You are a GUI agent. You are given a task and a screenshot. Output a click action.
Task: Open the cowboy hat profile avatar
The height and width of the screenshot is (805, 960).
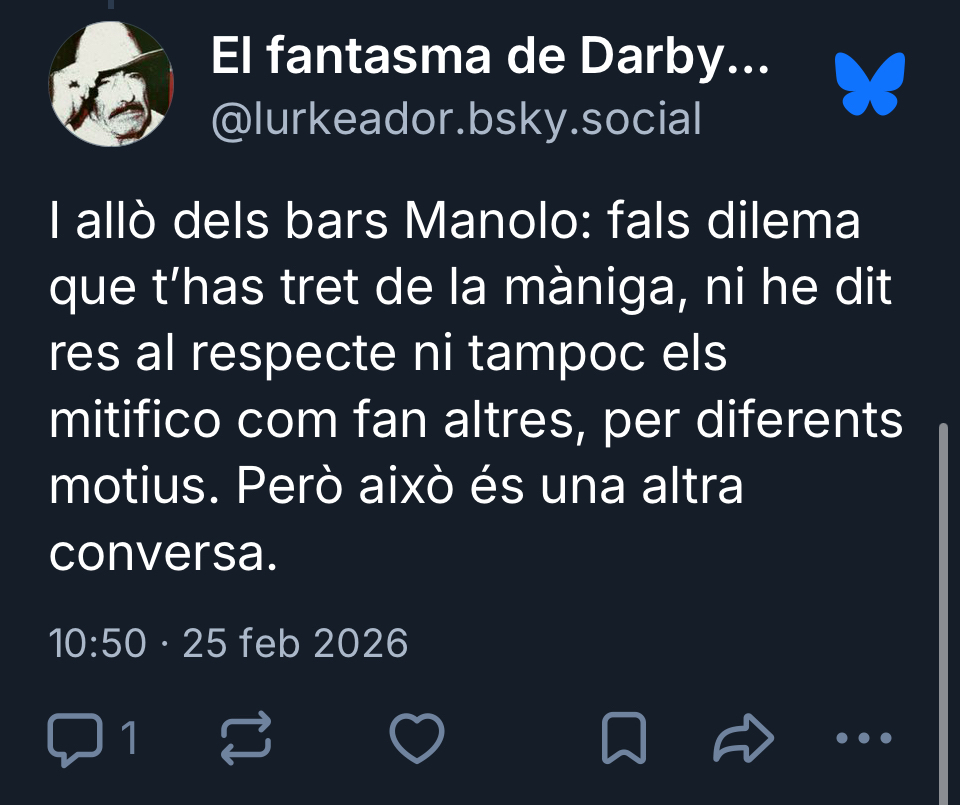111,84
